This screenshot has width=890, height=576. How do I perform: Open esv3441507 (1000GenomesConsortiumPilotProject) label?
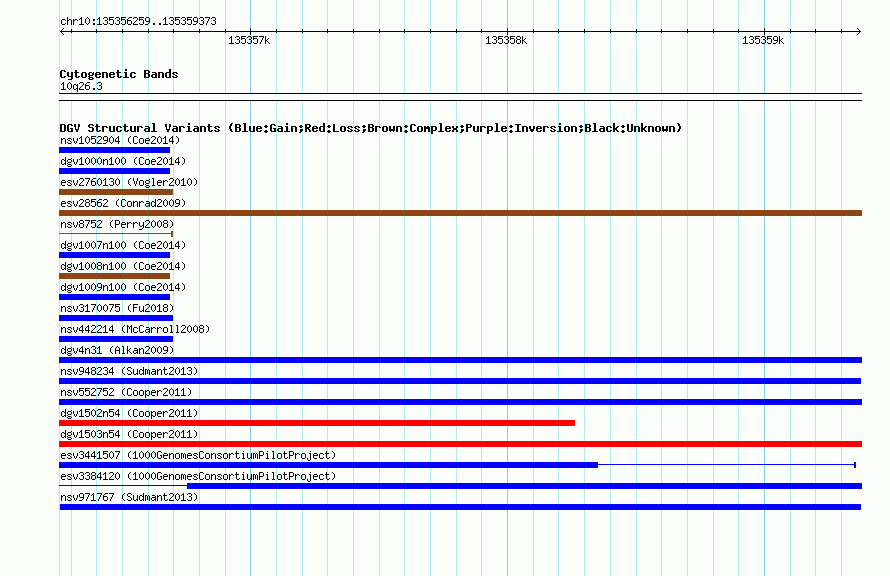198,455
